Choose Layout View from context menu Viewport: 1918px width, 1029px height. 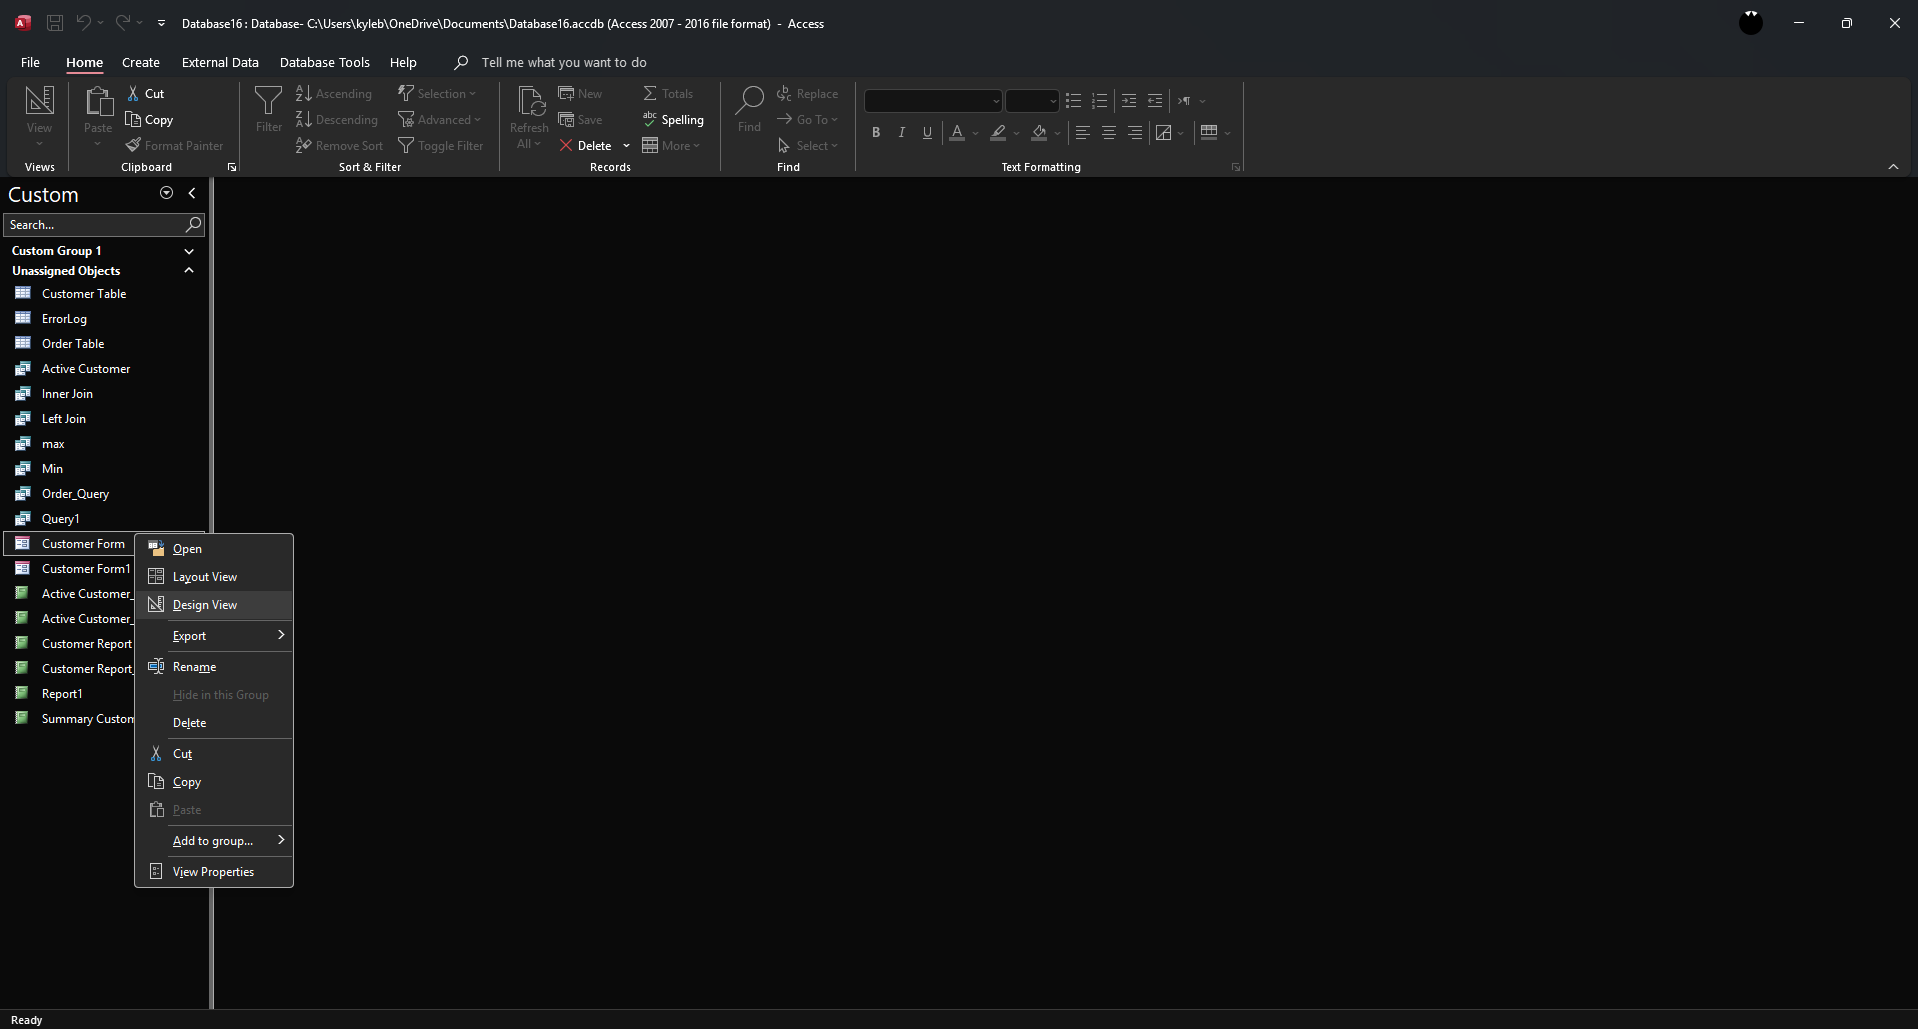[x=214, y=576]
